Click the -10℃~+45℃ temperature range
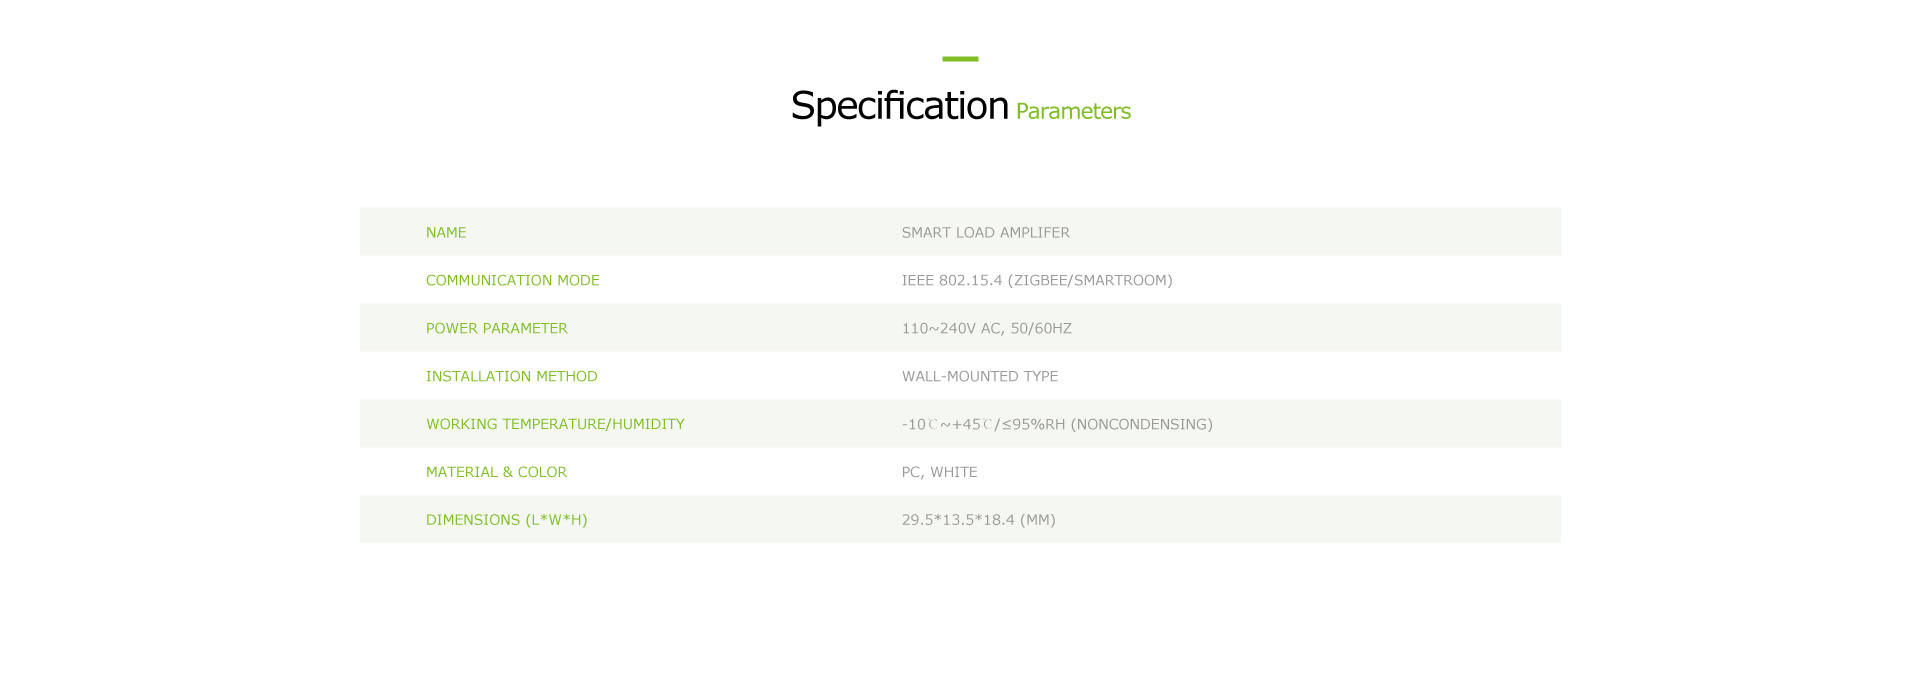The width and height of the screenshot is (1920, 679). [947, 424]
